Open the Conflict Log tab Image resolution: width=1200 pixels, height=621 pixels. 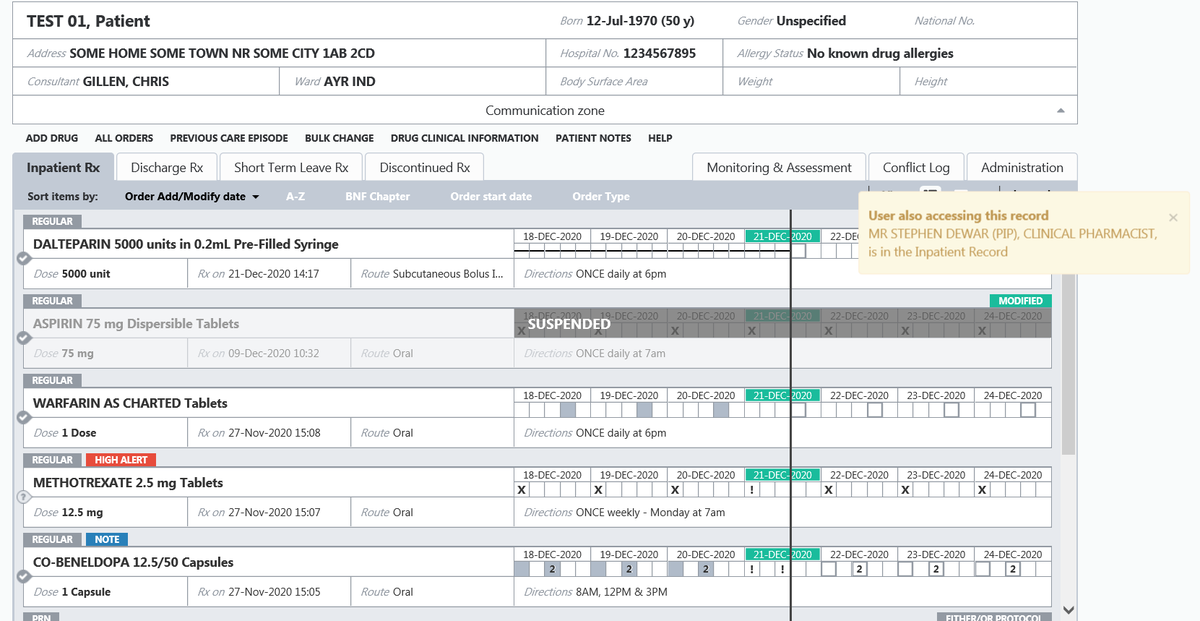point(916,168)
